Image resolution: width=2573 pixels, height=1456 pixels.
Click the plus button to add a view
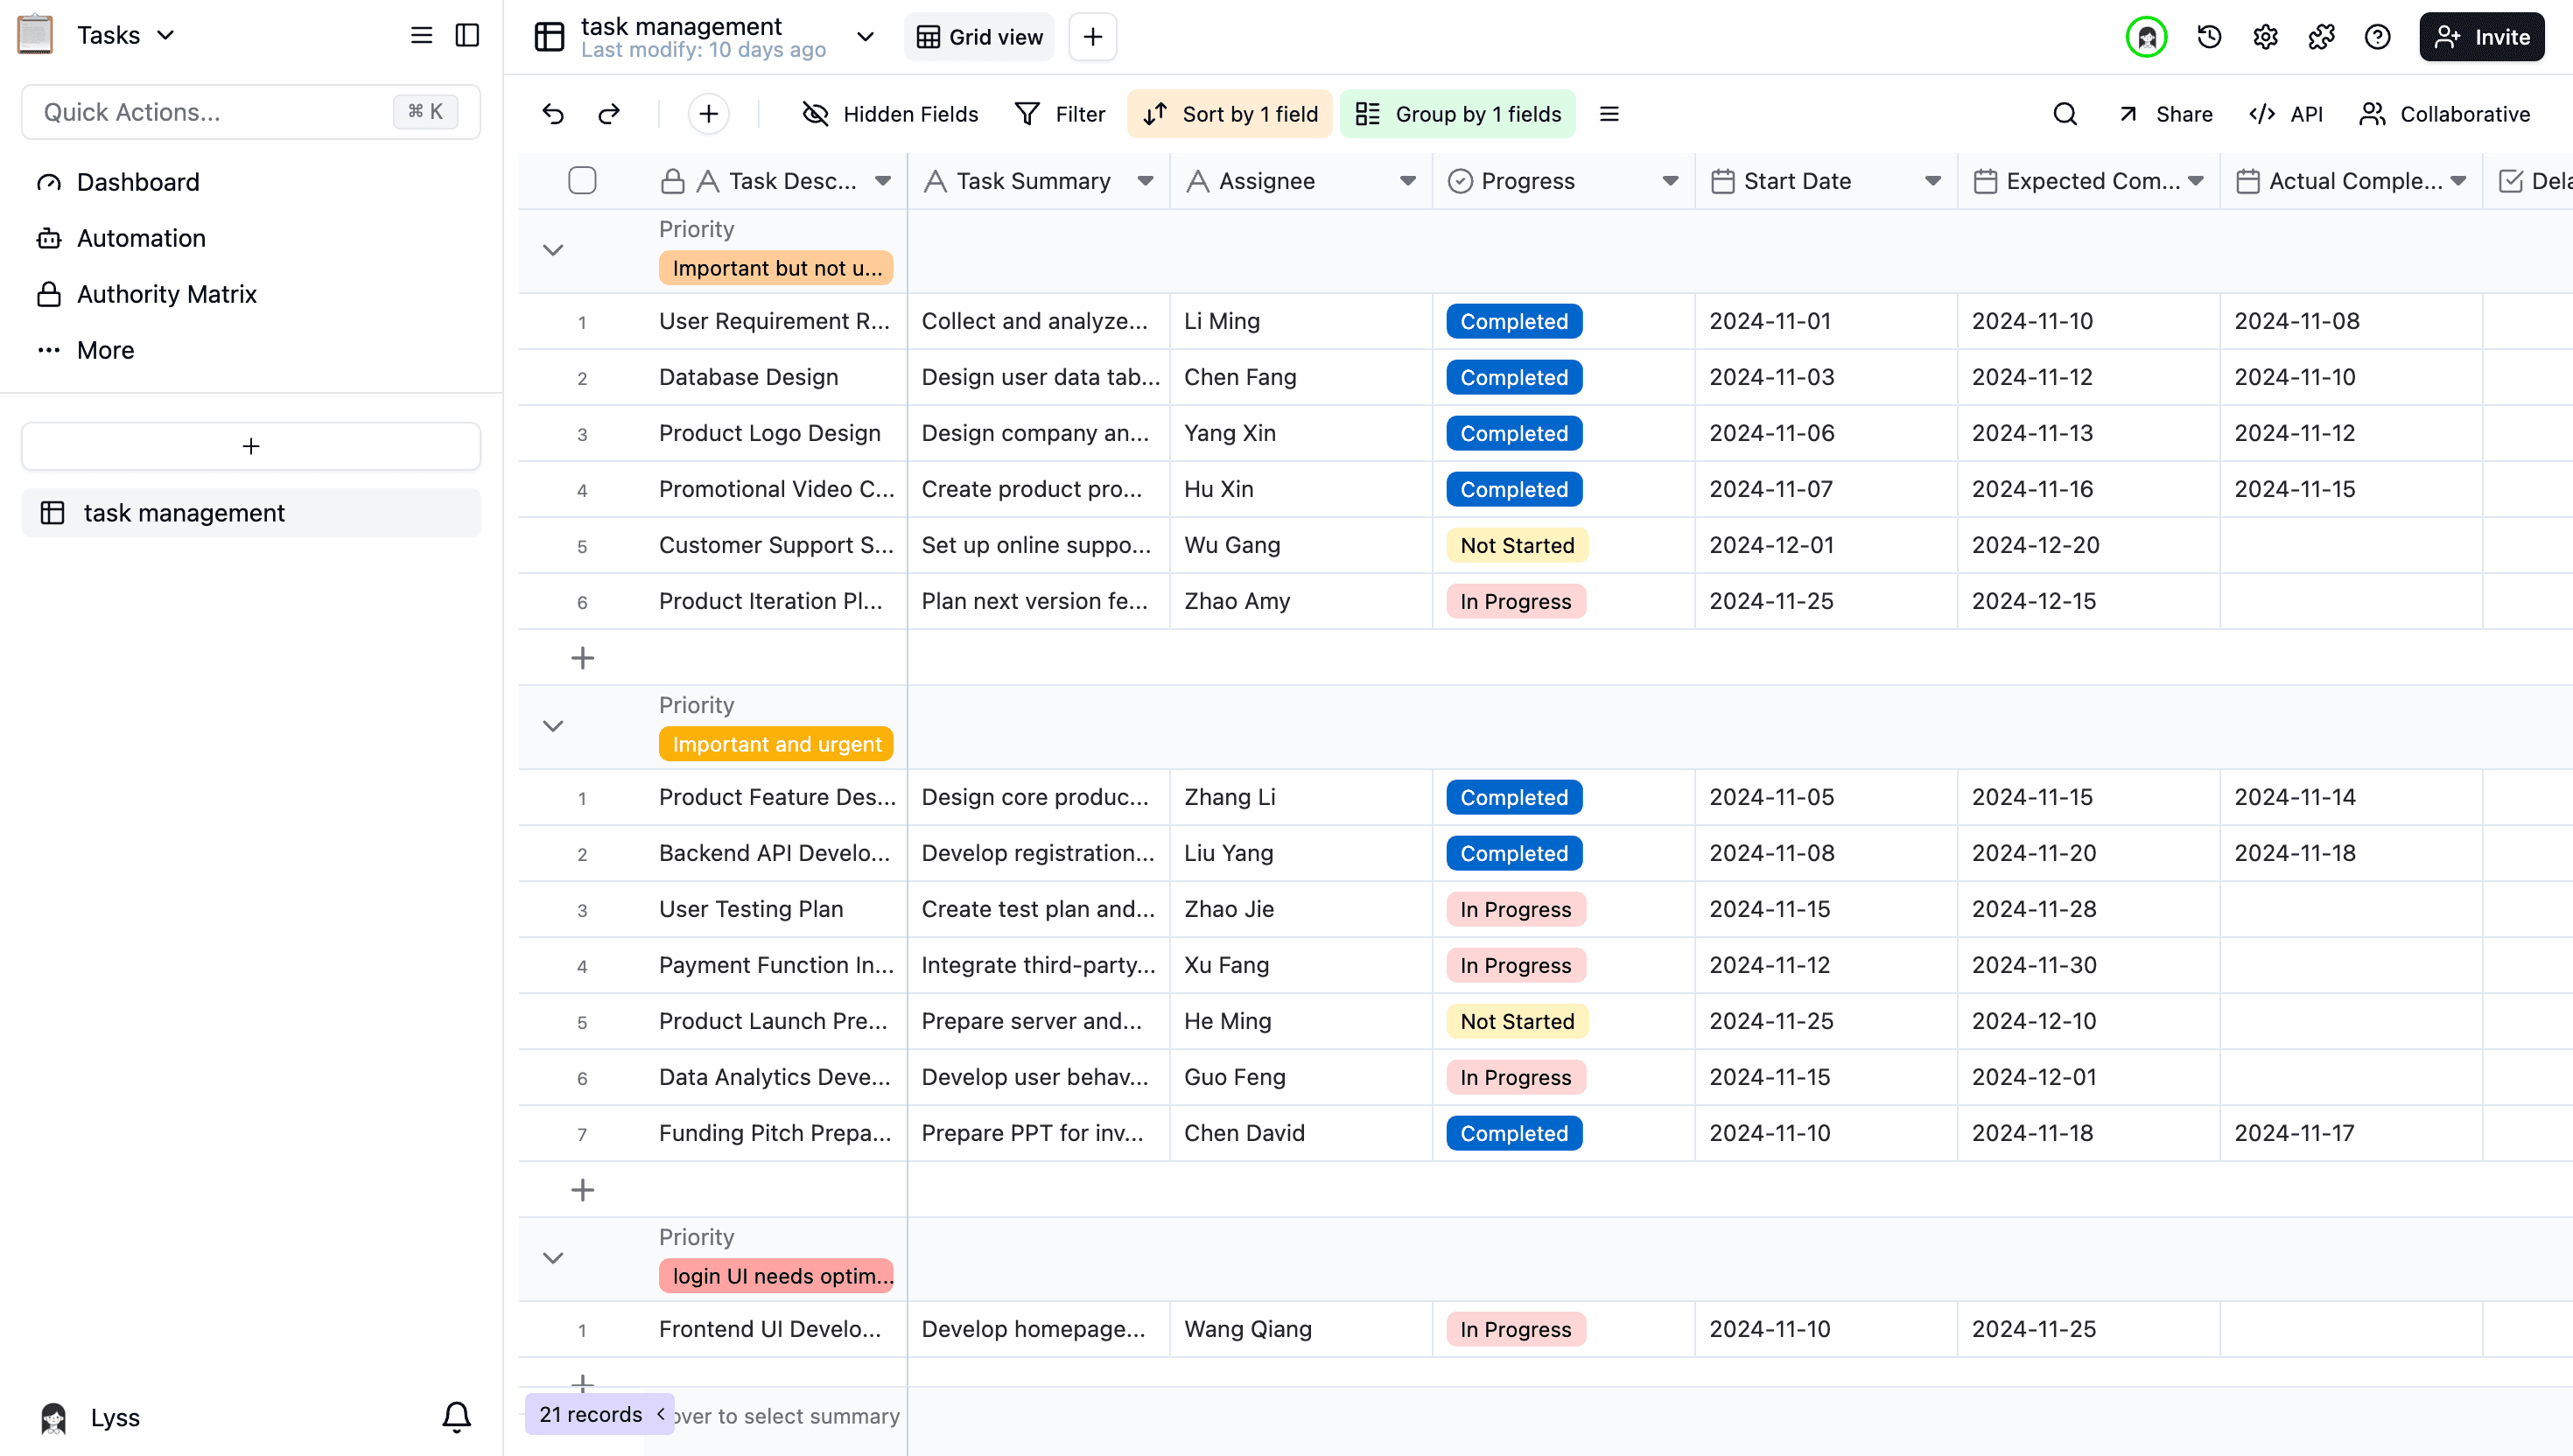1092,37
